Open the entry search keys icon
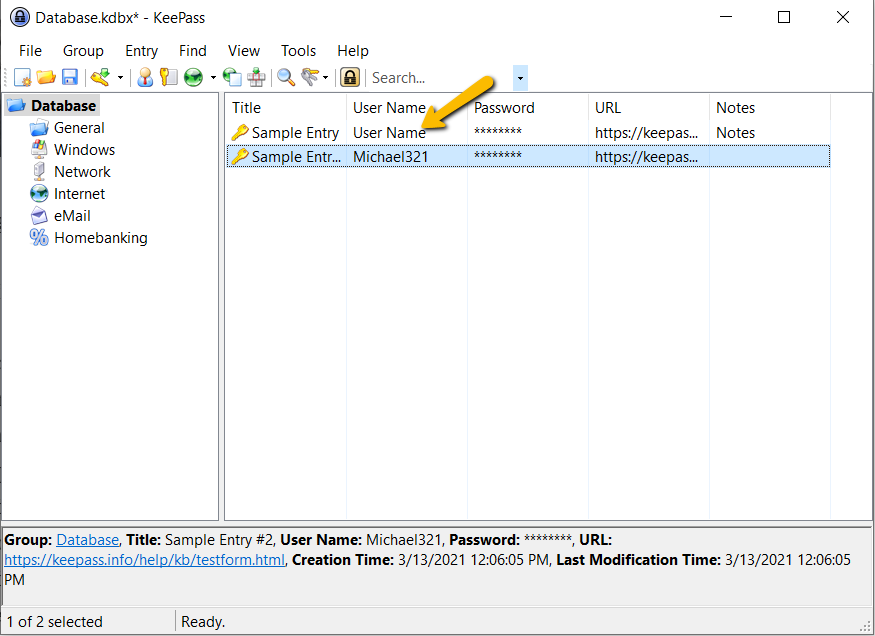 pyautogui.click(x=309, y=77)
